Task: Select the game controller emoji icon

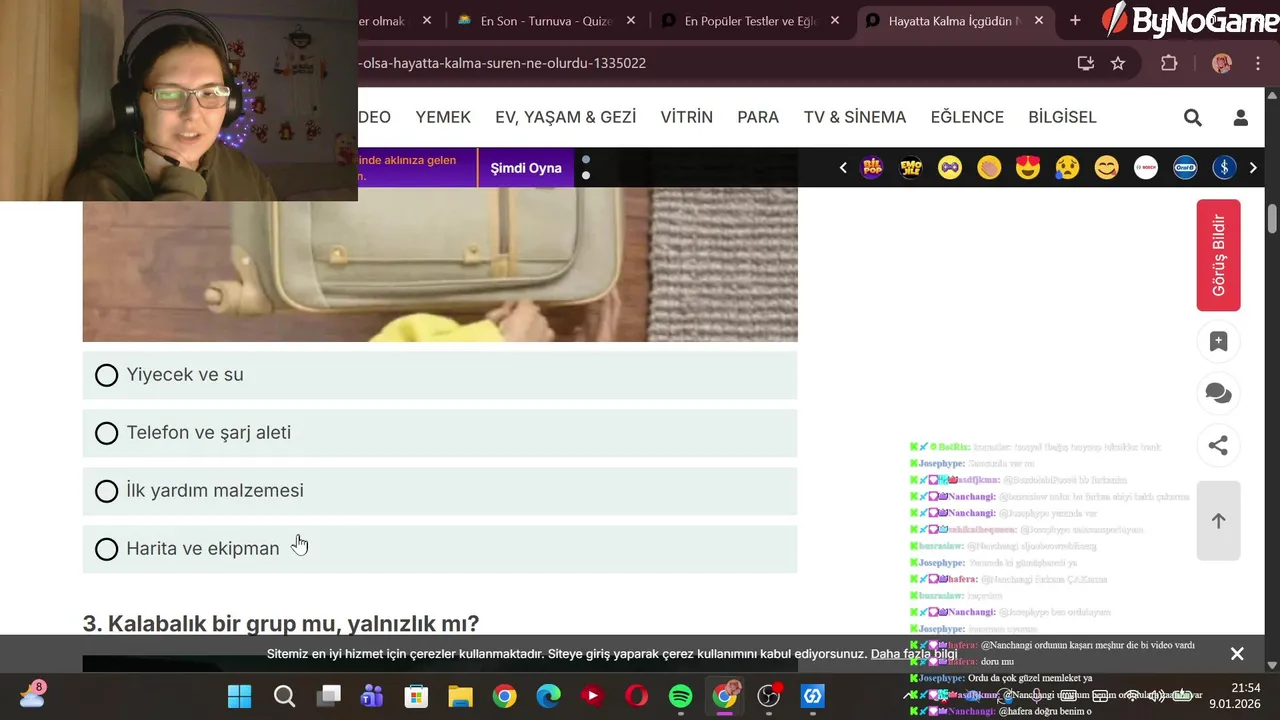Action: (950, 168)
